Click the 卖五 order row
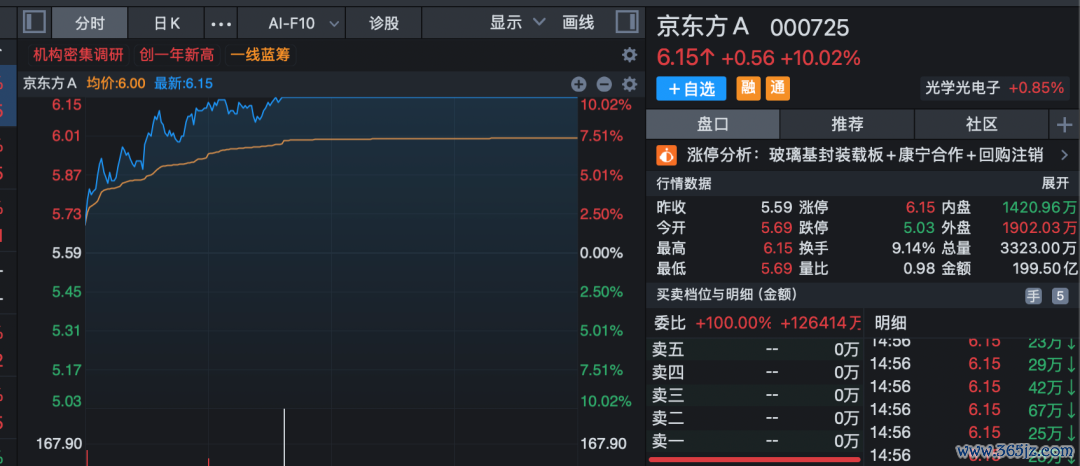1080x466 pixels. coord(754,350)
